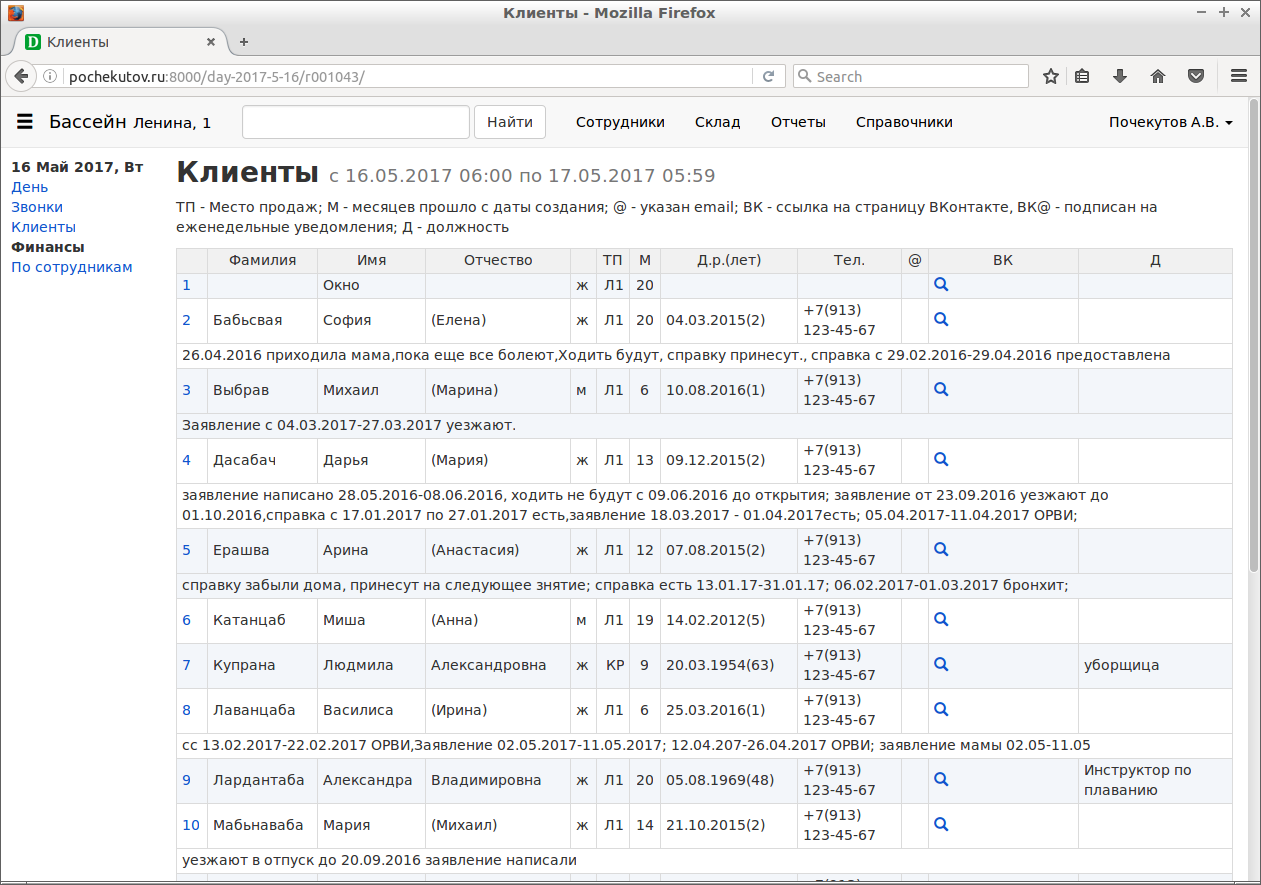Open client number 4 link
Screen dimensions: 1261x885
[x=186, y=460]
